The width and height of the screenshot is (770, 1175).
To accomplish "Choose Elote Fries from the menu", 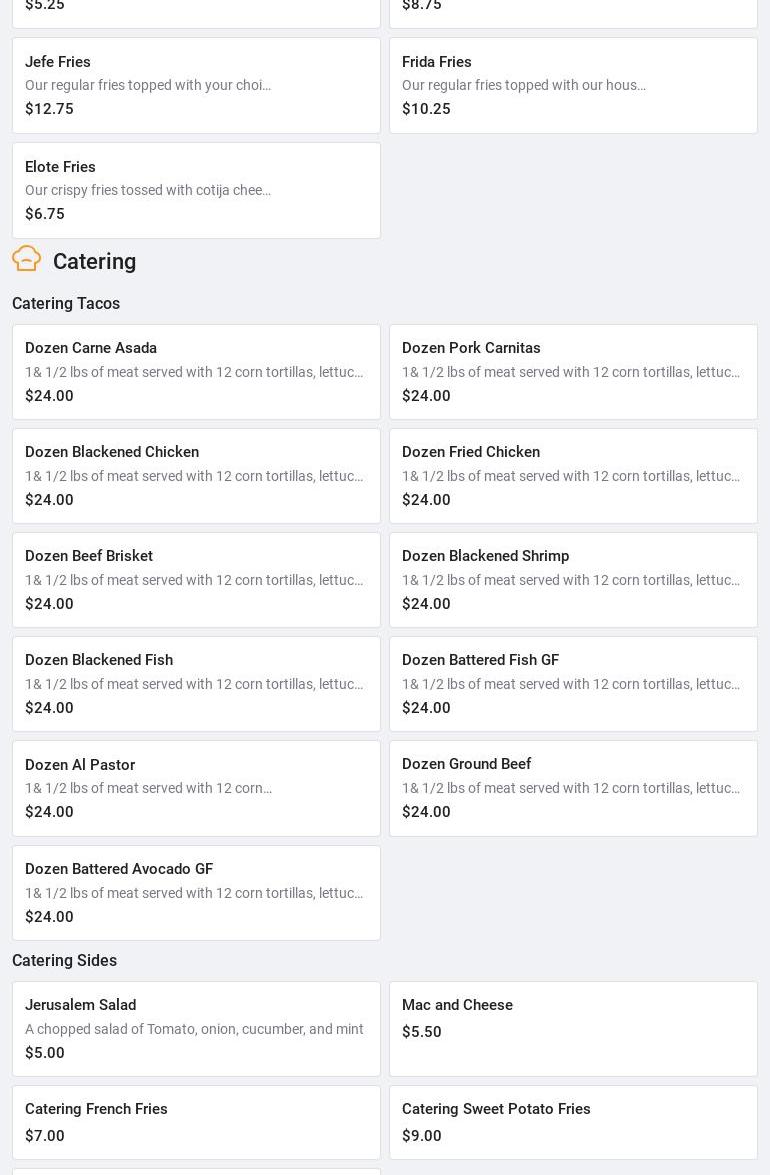I will (x=196, y=190).
